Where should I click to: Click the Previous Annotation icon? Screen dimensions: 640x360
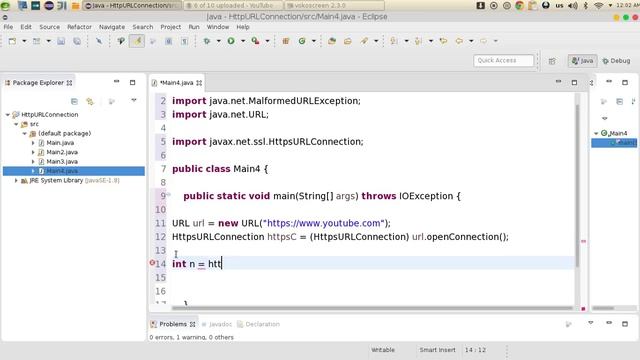[418, 41]
